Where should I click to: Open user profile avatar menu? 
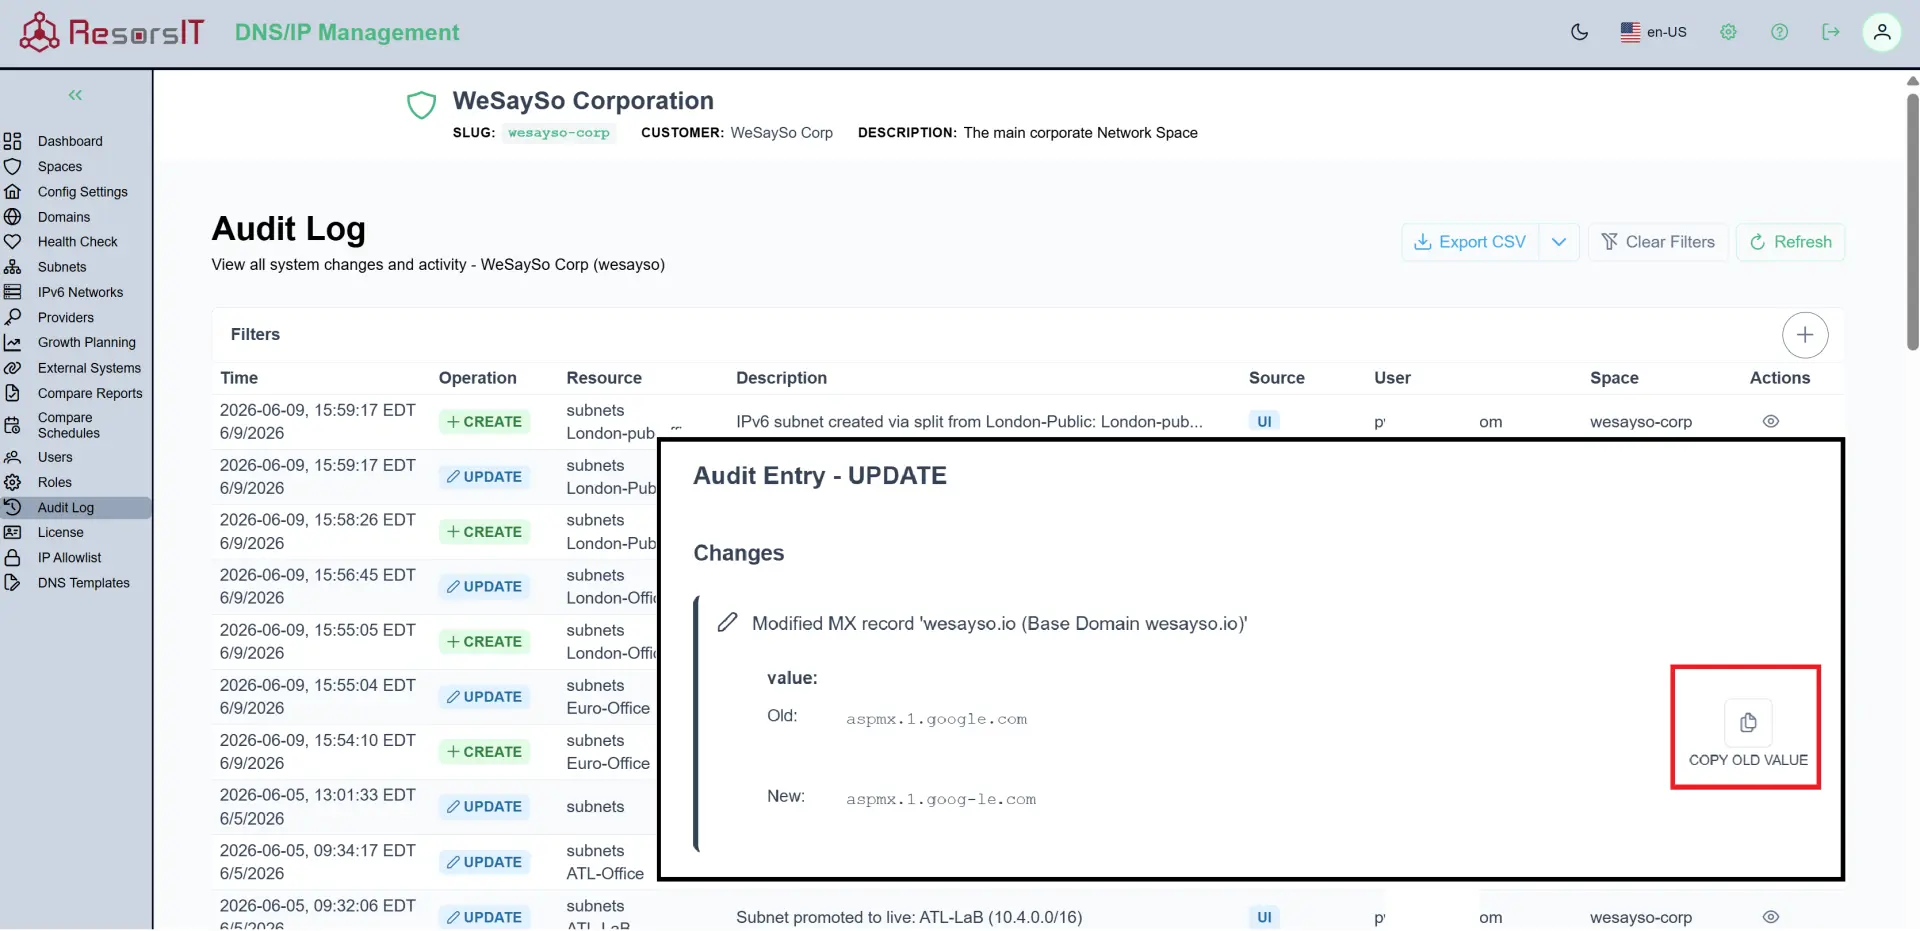point(1881,32)
